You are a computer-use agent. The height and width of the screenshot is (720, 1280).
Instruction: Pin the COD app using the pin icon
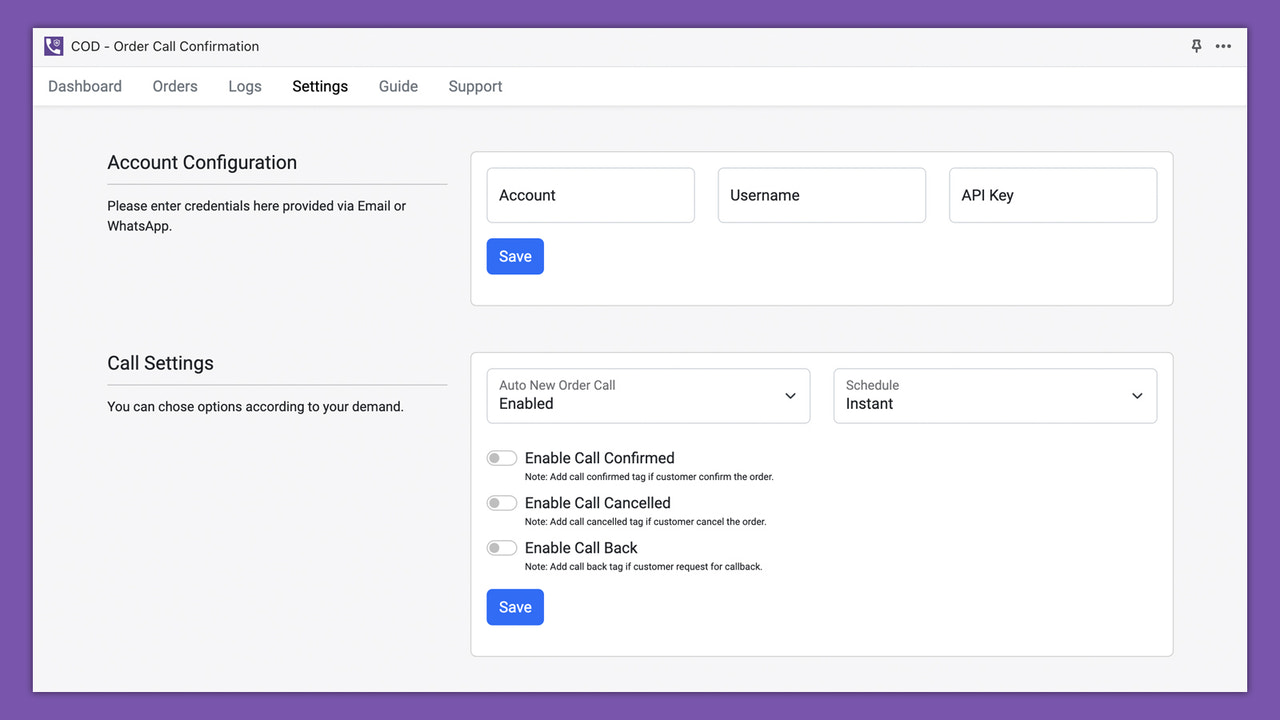tap(1196, 46)
